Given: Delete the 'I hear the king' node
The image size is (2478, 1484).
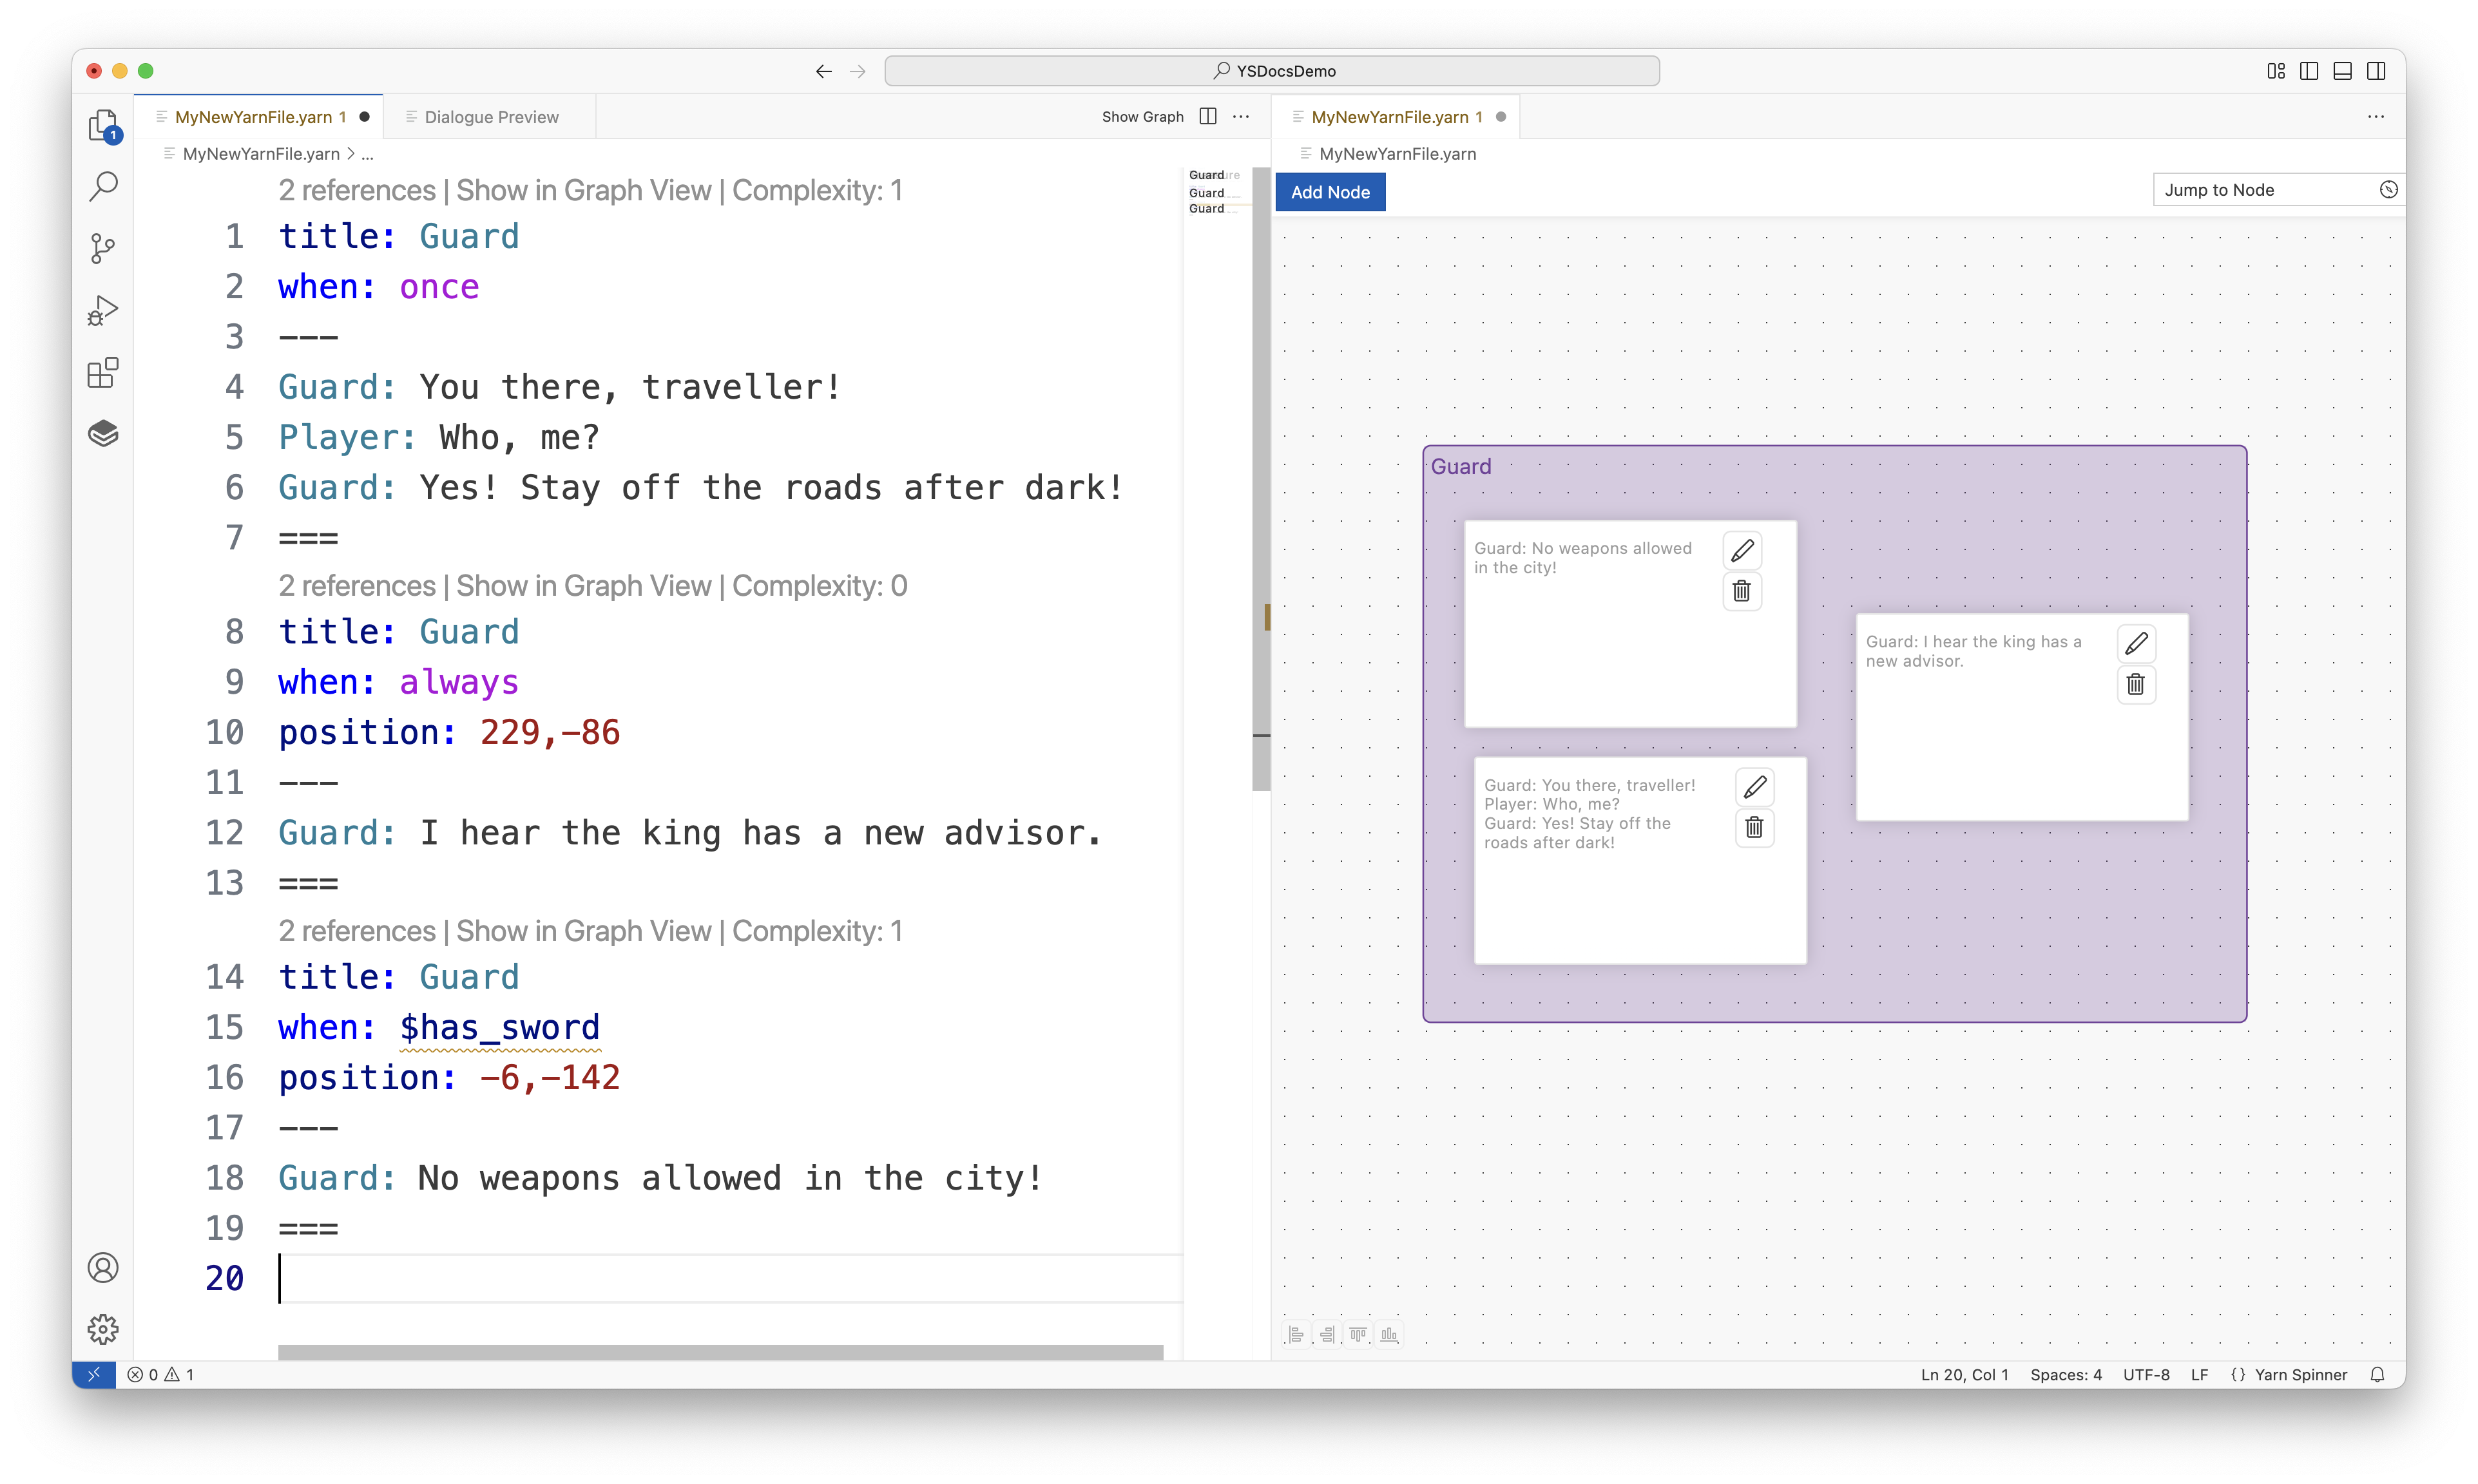Looking at the screenshot, I should click(x=2136, y=685).
